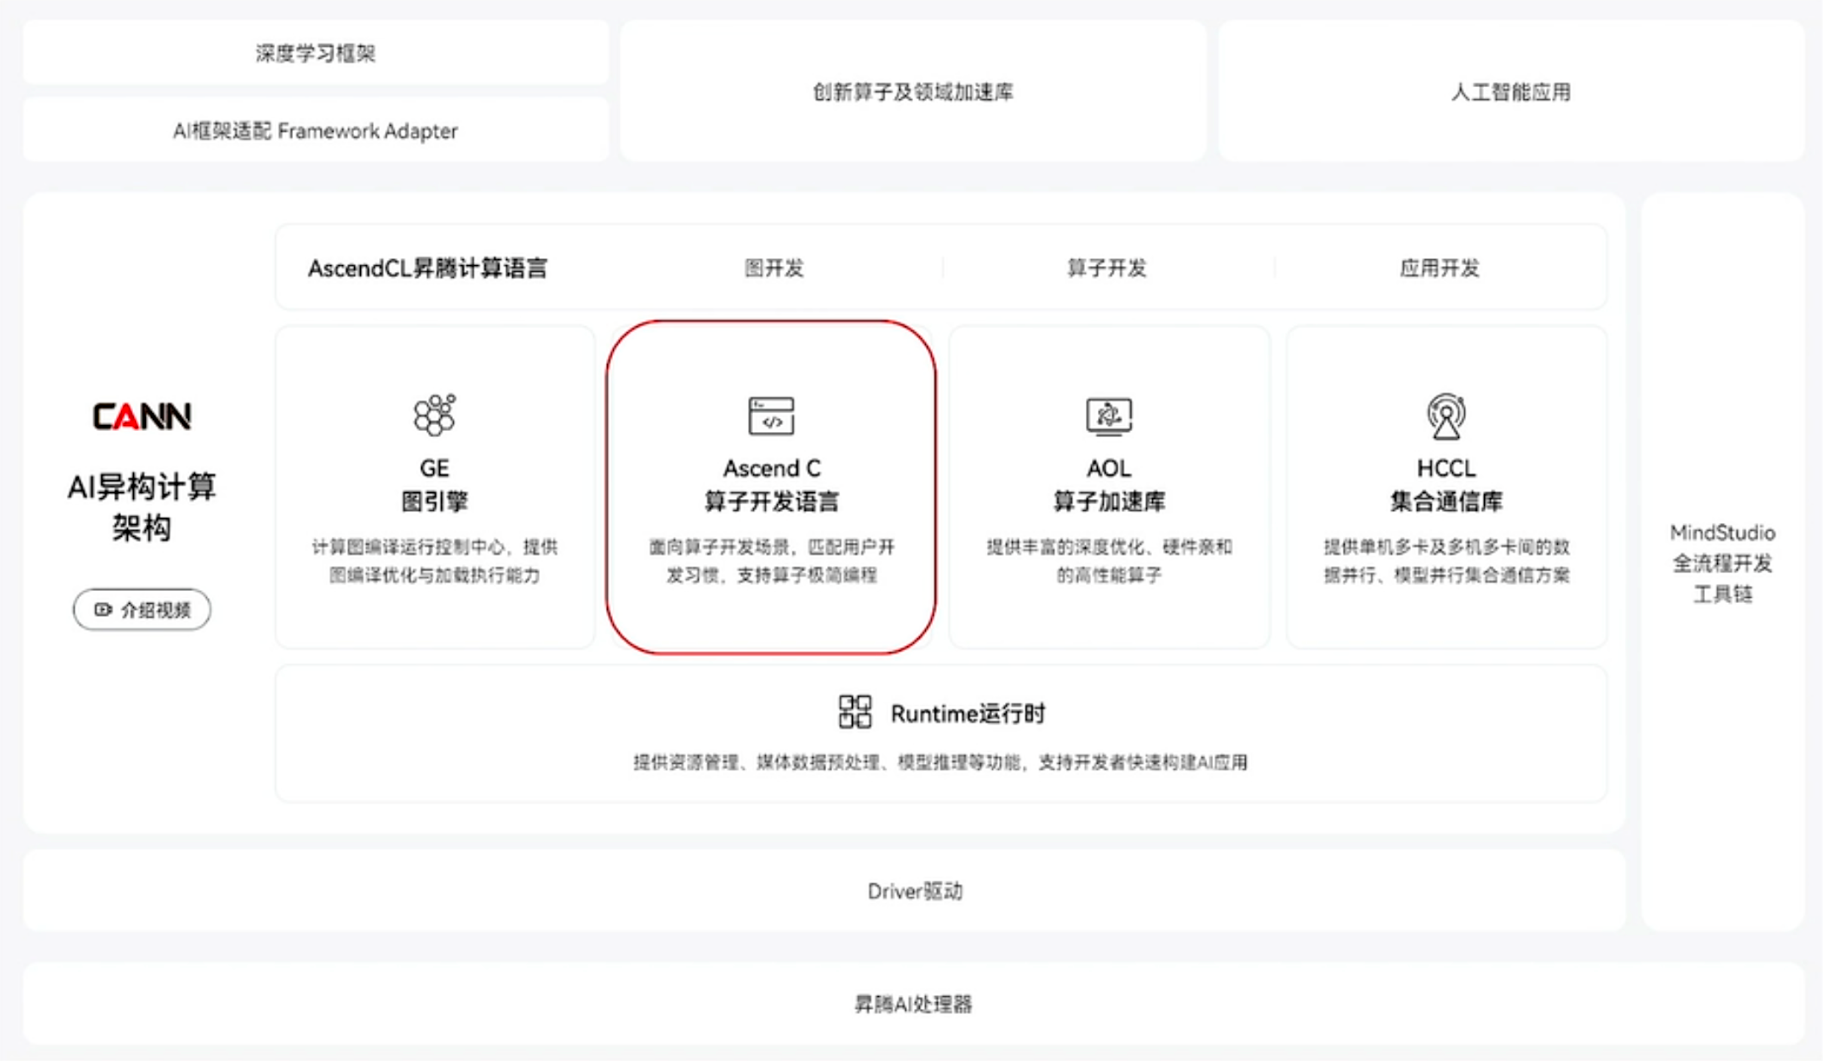Viewport: 1823px width, 1061px height.
Task: Click the Ascend C 算子开发语言 title
Action: pos(771,484)
